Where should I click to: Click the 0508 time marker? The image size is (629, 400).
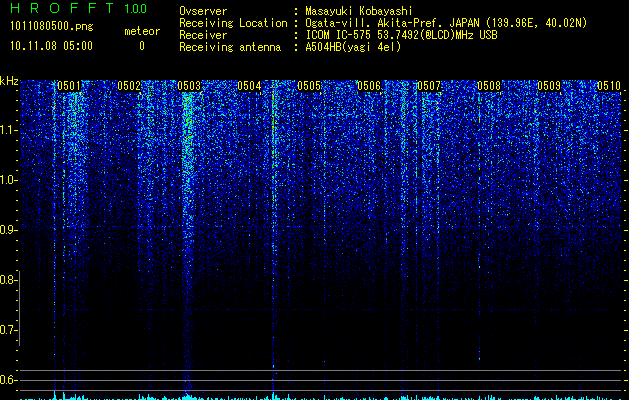coord(489,86)
